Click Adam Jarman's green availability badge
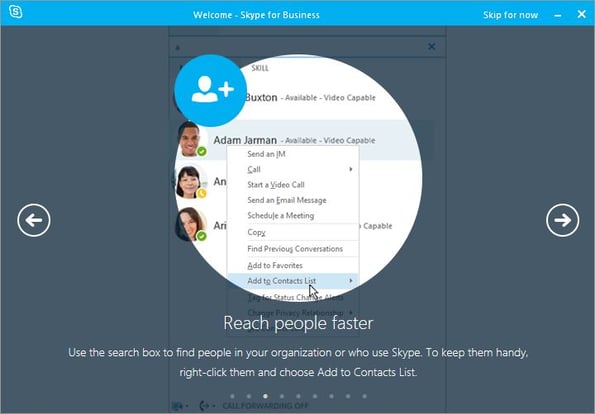This screenshot has height=414, width=595. pos(202,151)
